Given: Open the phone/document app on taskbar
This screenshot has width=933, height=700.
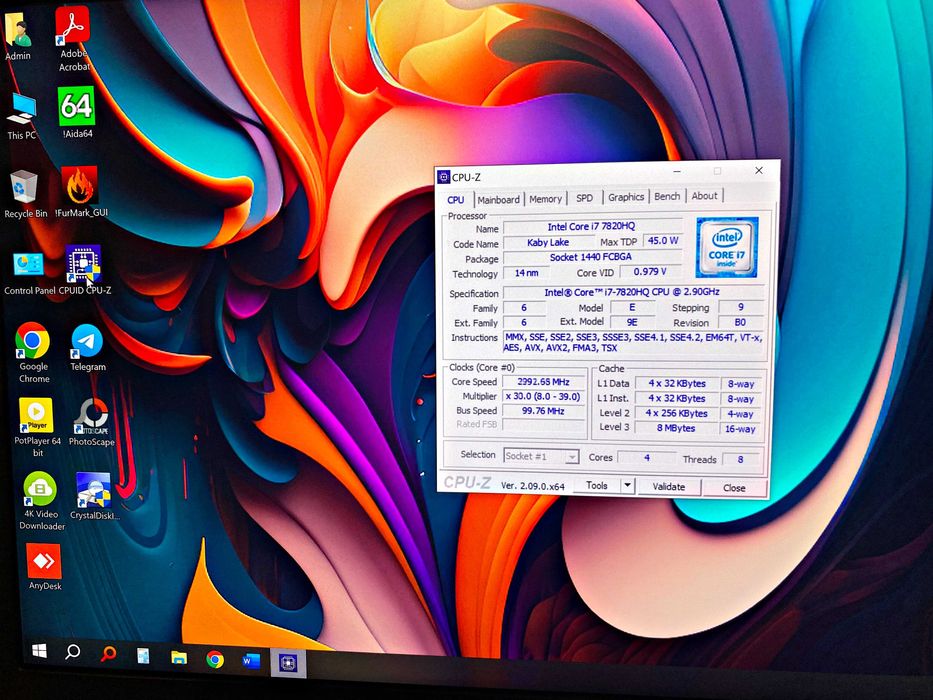Looking at the screenshot, I should [143, 655].
